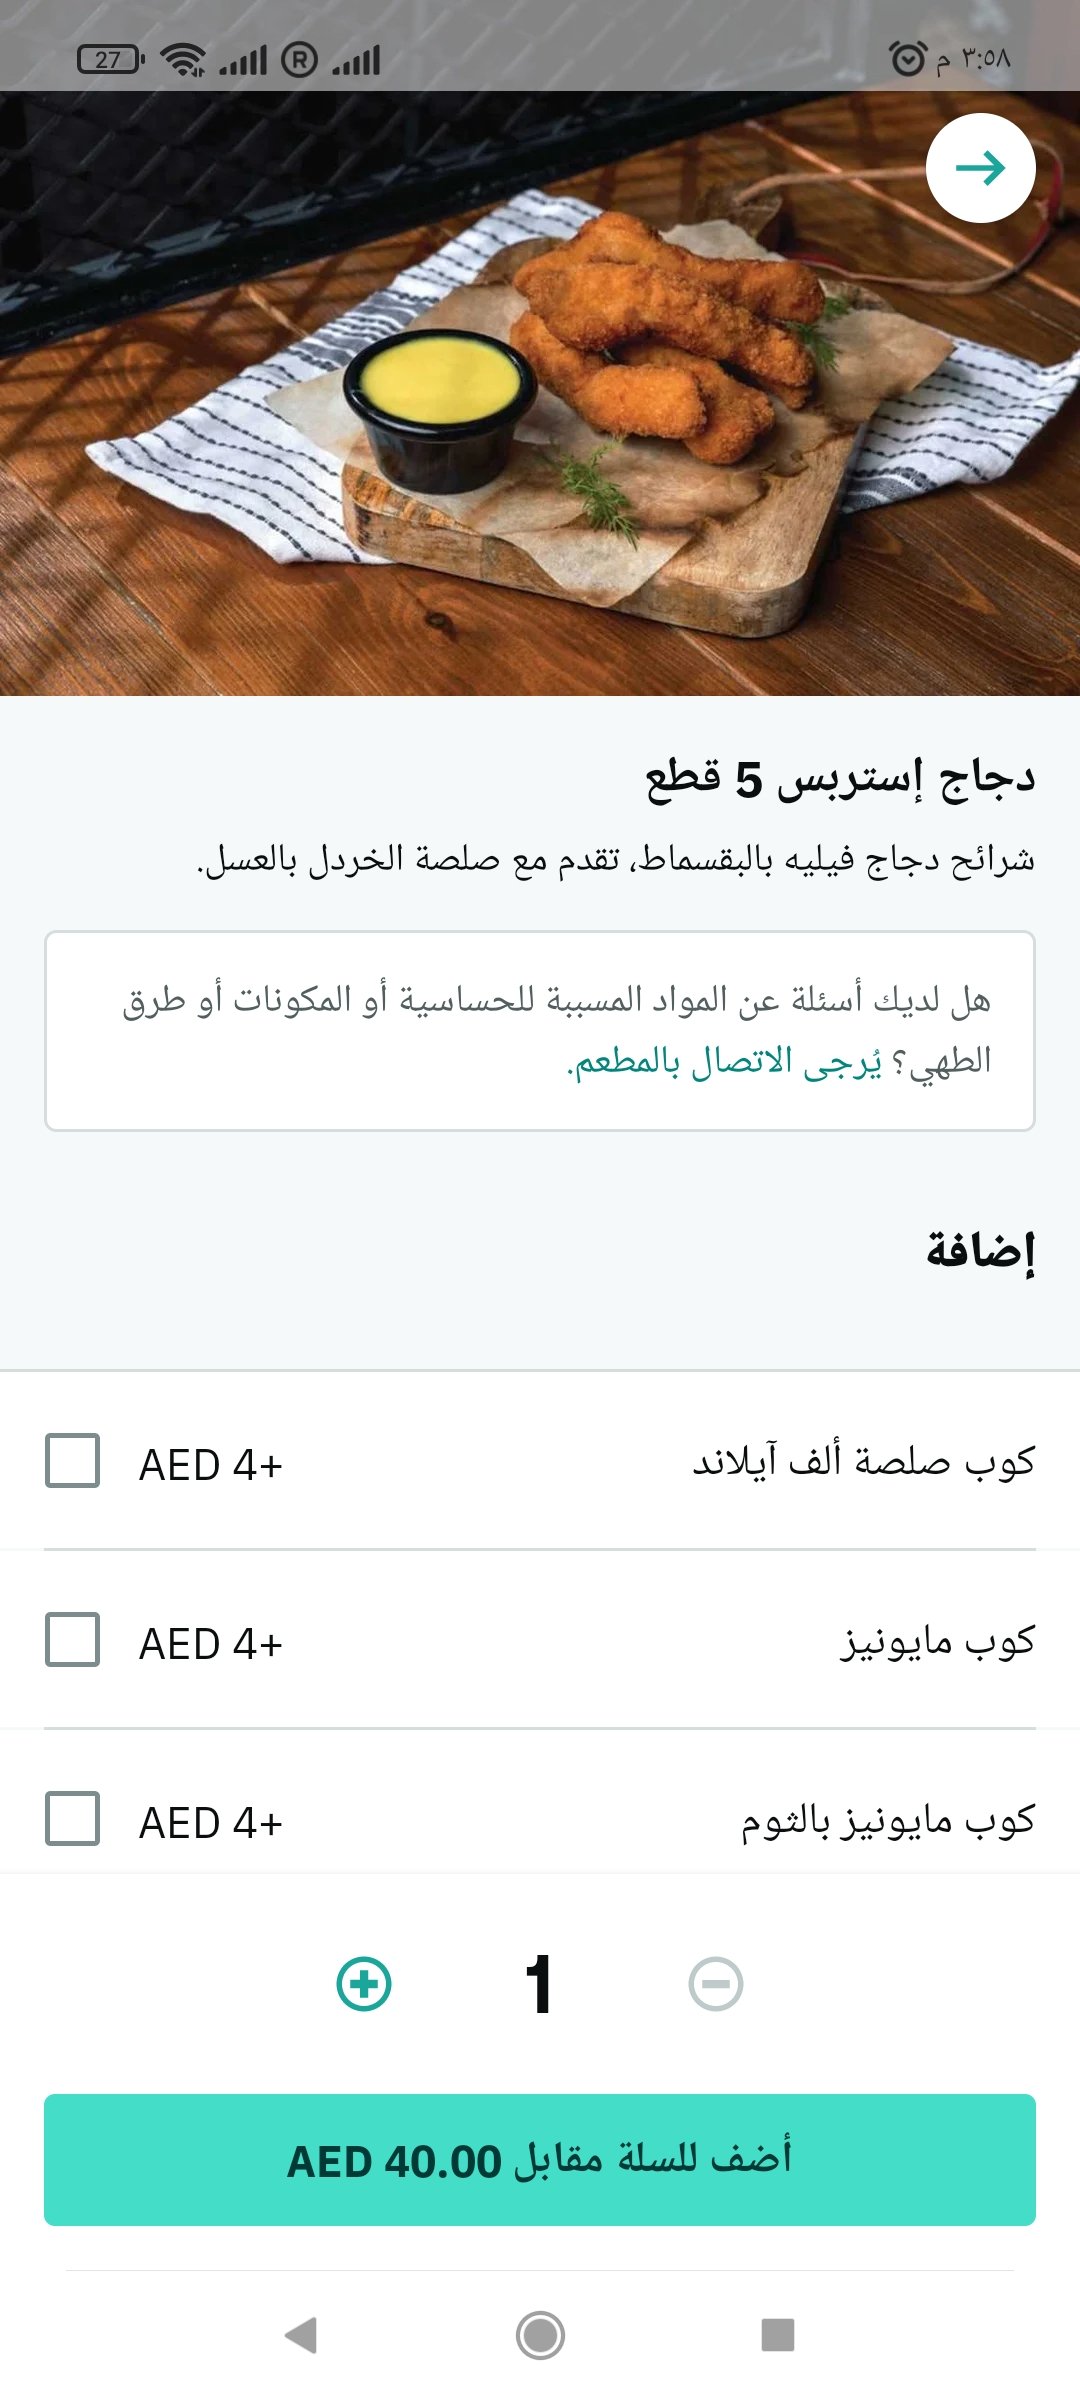Image resolution: width=1080 pixels, height=2400 pixels.
Task: Decrease quantity with the minus icon
Action: point(716,1984)
